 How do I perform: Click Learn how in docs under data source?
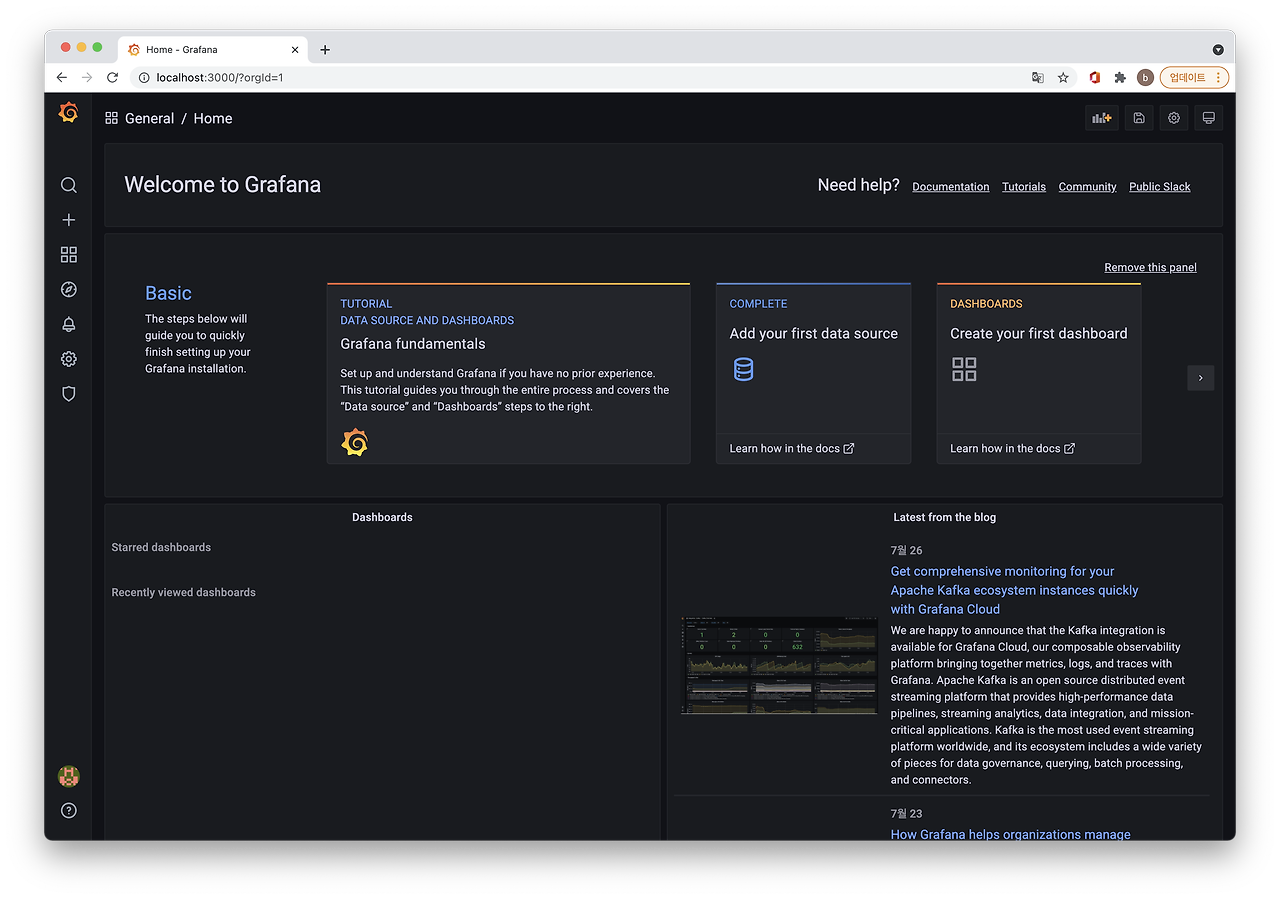click(x=792, y=448)
